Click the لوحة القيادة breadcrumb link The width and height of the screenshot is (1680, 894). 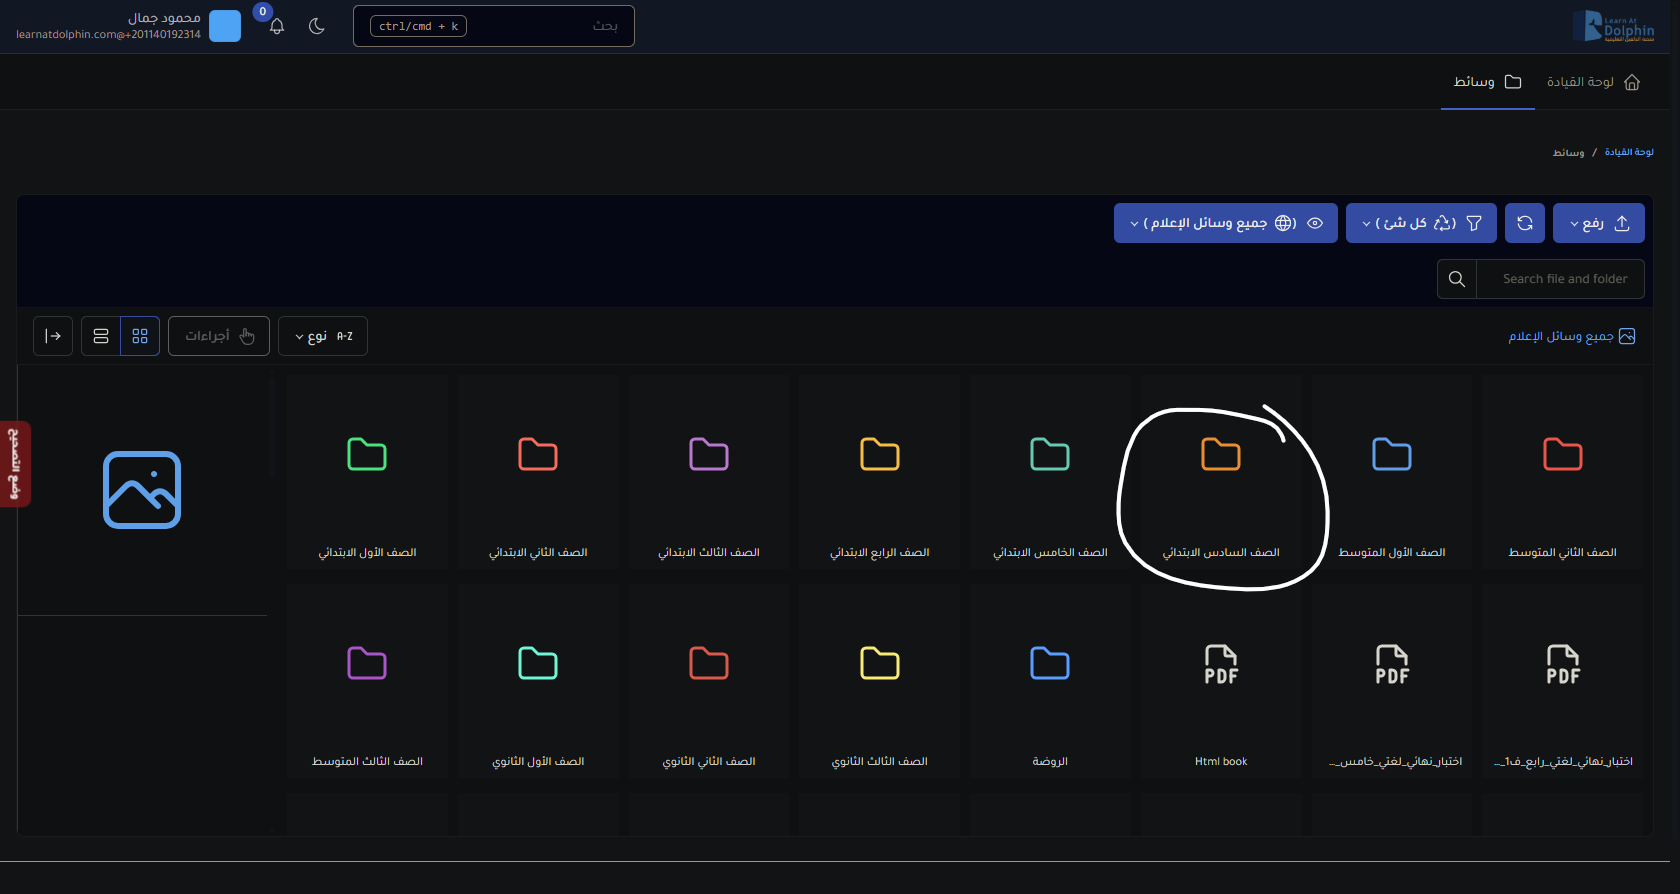click(1628, 152)
